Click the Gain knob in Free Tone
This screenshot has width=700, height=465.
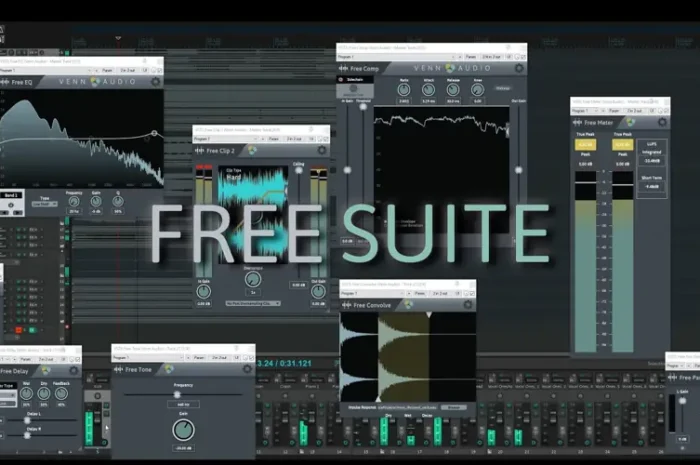(x=183, y=429)
